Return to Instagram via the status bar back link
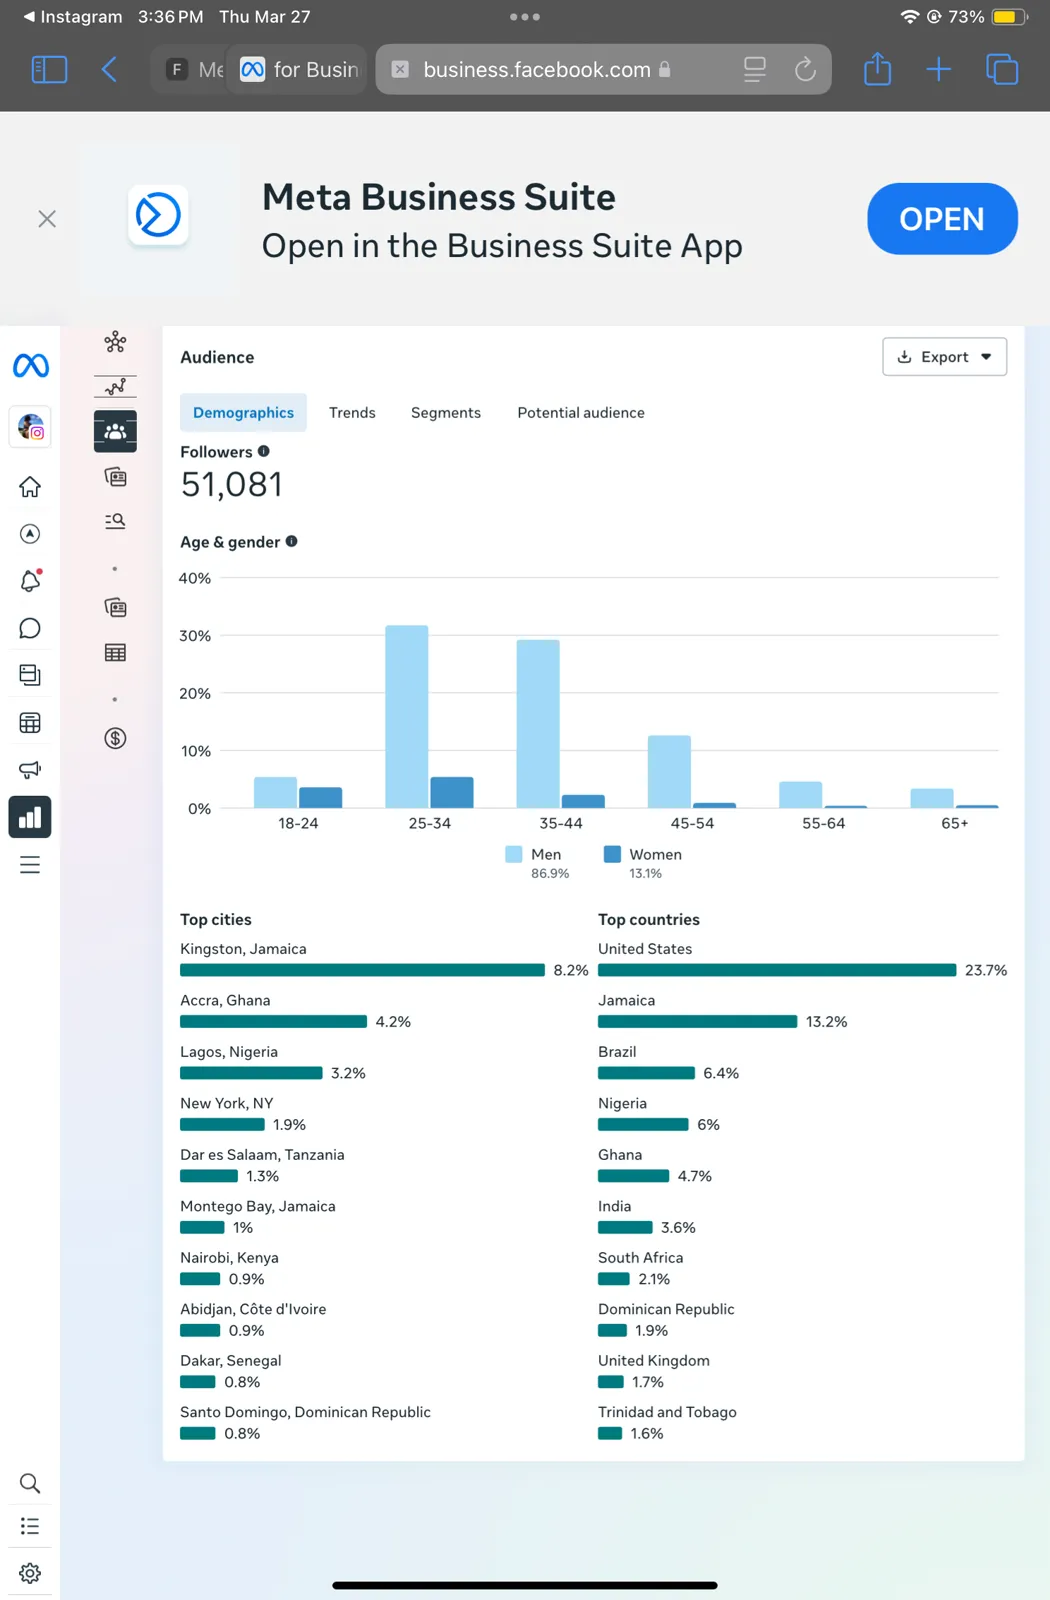 click(x=72, y=17)
